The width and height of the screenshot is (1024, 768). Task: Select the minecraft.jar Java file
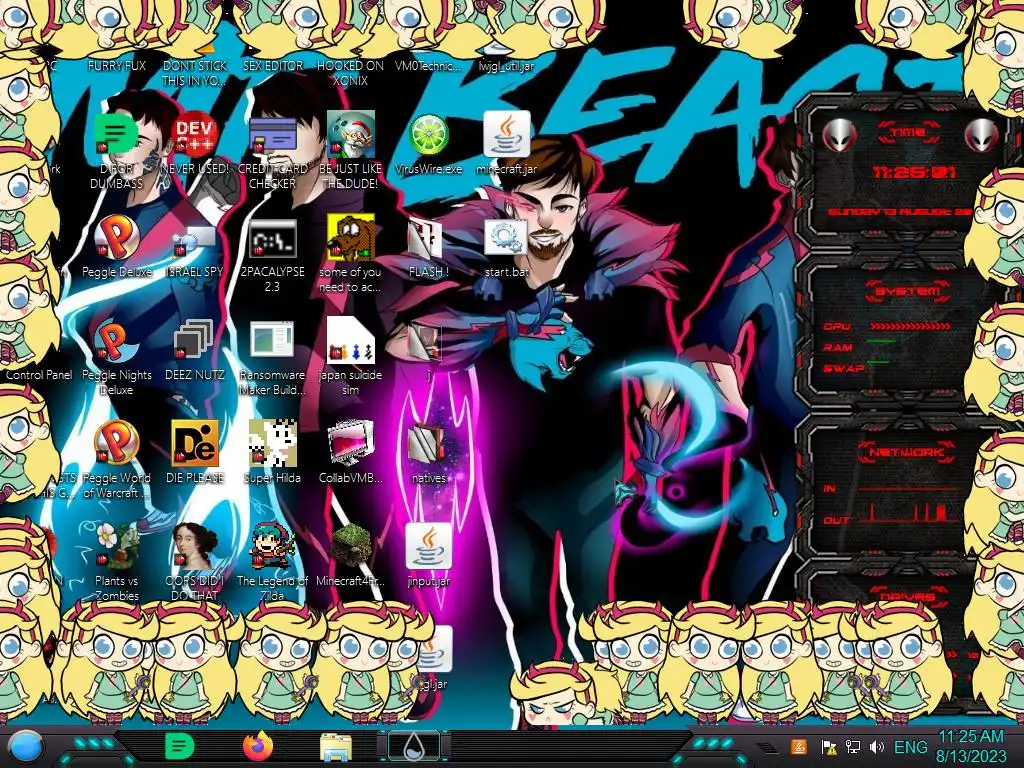[507, 133]
